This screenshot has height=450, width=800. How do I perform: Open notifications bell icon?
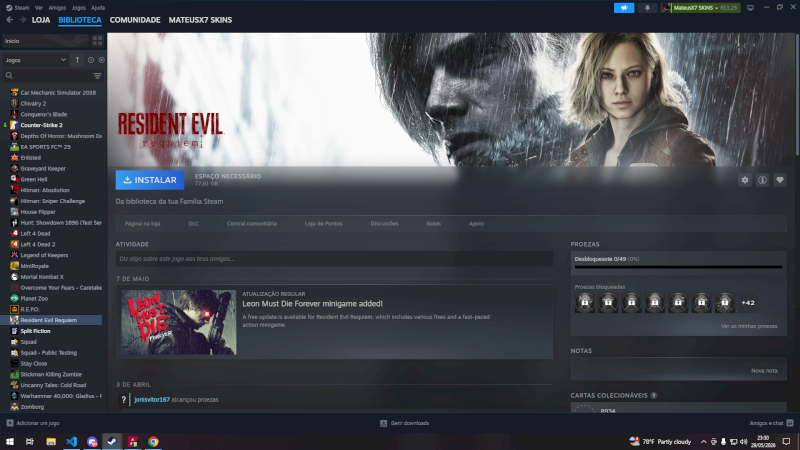click(x=647, y=8)
